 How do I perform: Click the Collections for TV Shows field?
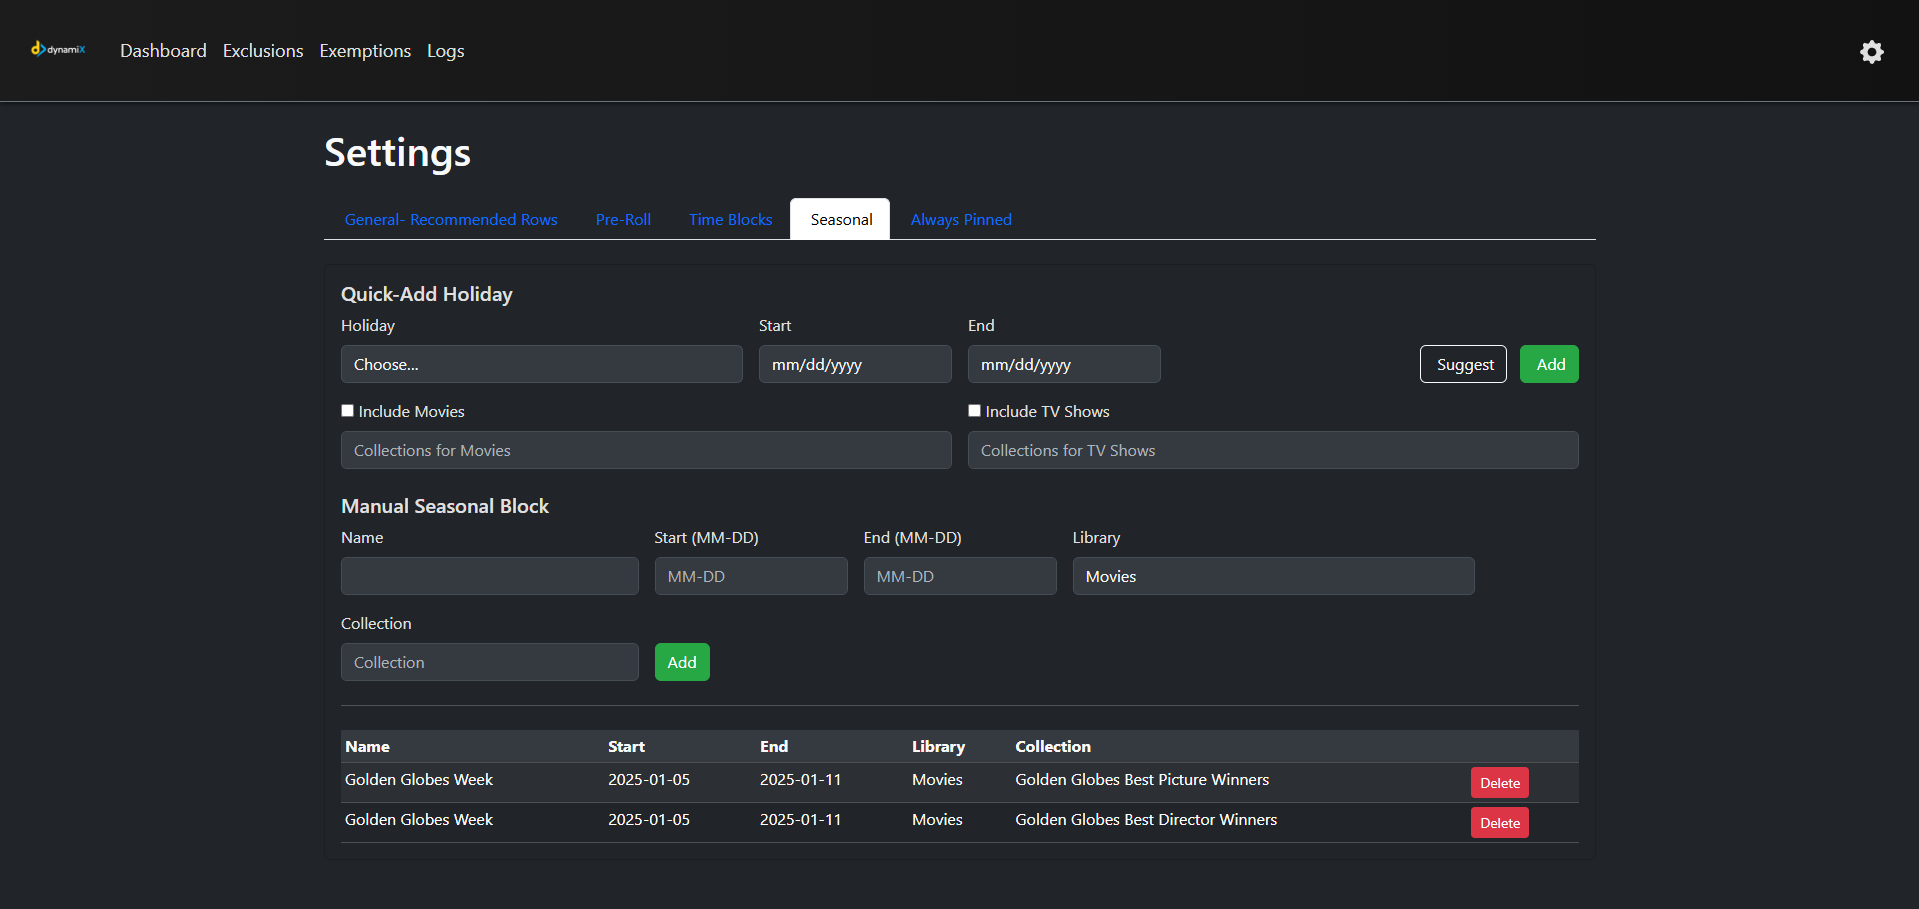(x=1273, y=450)
